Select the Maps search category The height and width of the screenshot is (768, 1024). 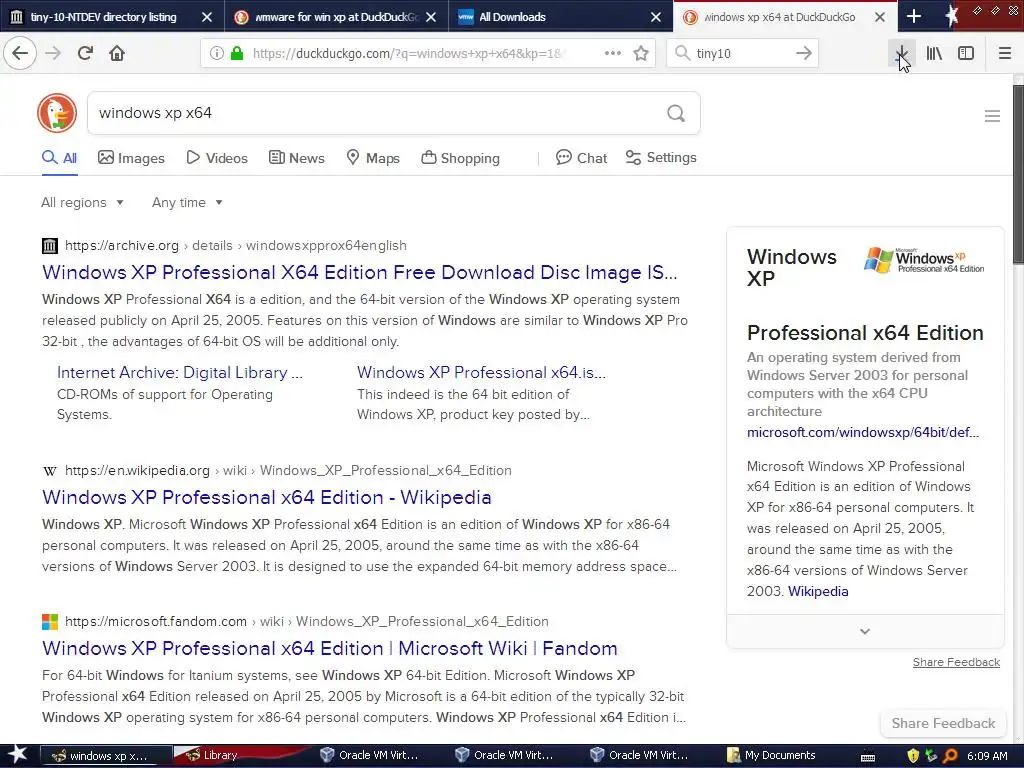(373, 158)
